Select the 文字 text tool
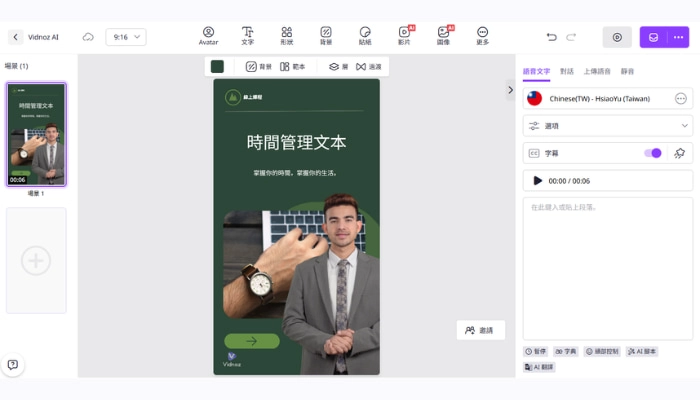The image size is (700, 400). point(247,36)
